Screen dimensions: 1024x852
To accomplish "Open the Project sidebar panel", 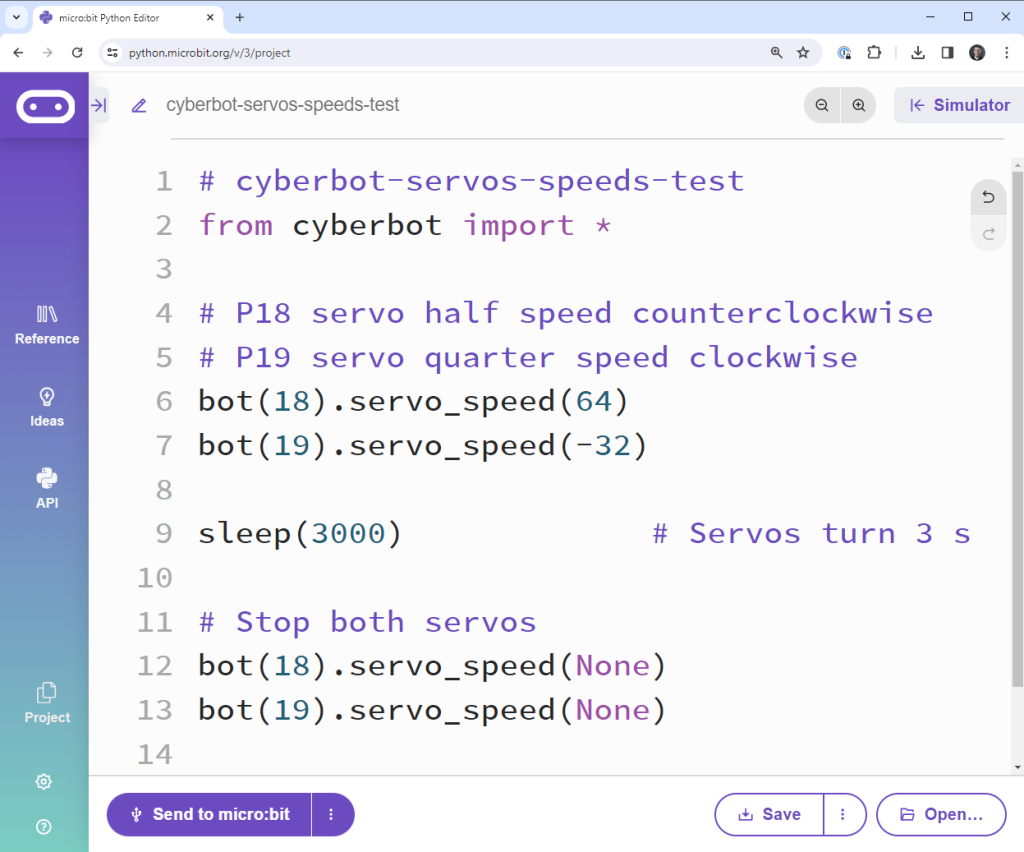I will coord(46,702).
